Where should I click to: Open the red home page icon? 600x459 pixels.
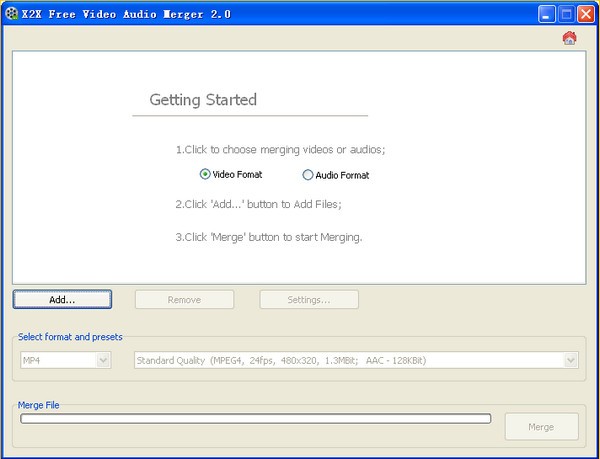click(569, 38)
